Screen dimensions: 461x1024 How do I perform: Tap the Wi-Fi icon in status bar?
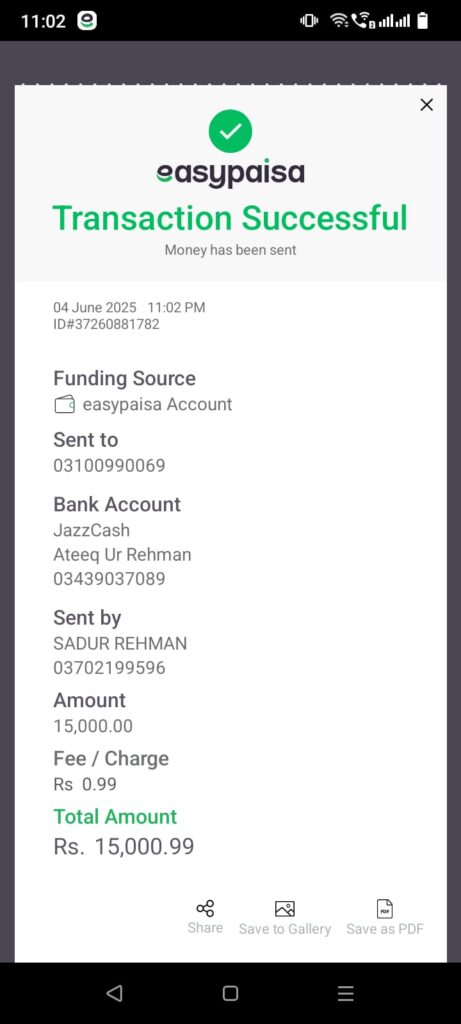click(339, 21)
